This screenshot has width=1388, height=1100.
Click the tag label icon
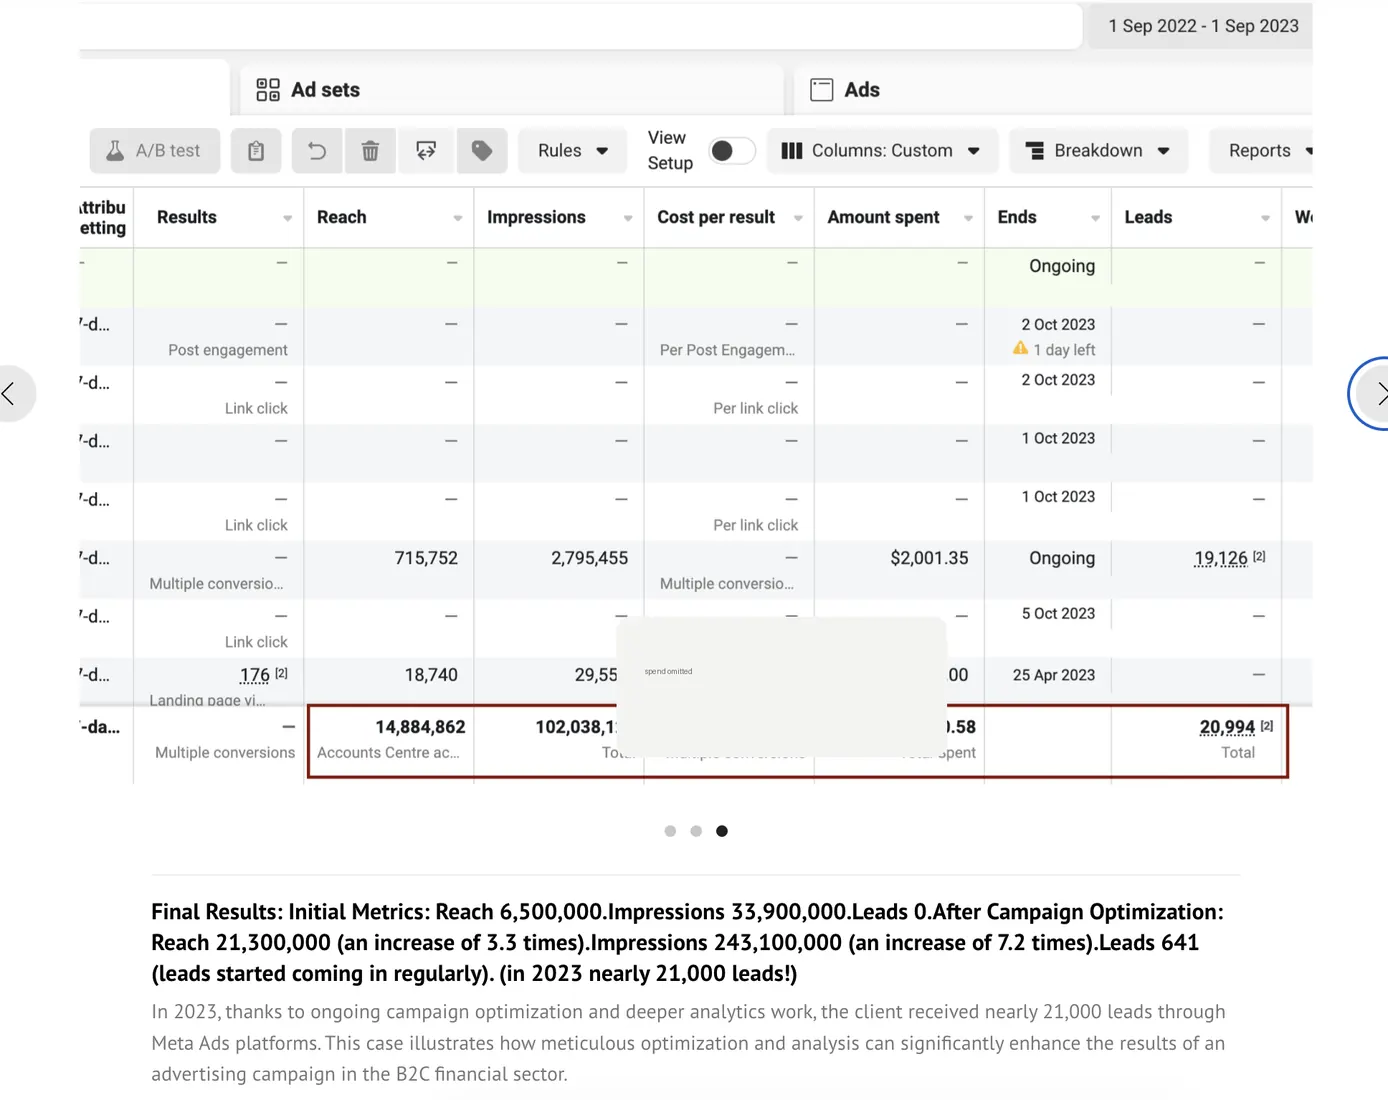[482, 151]
